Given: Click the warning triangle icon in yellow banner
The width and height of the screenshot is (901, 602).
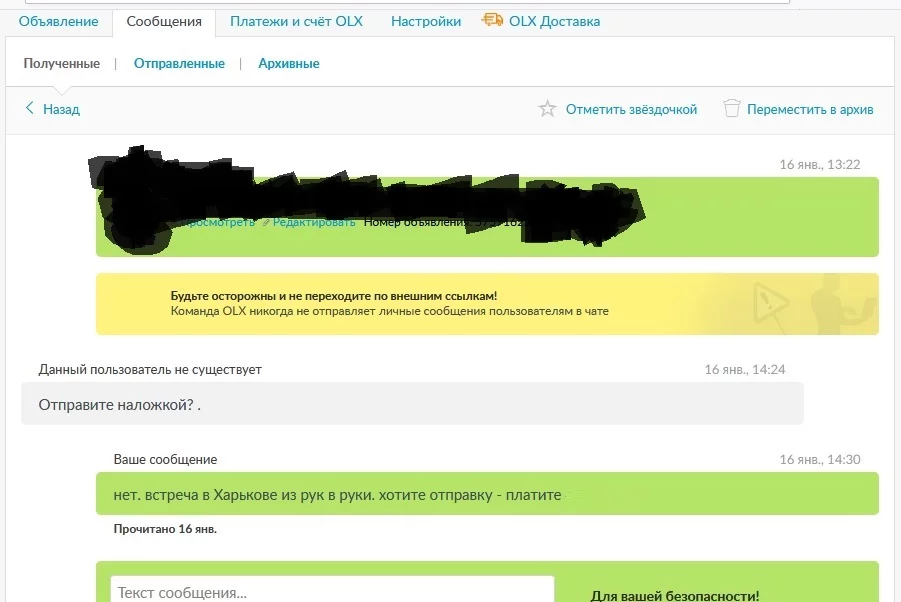Looking at the screenshot, I should coord(769,303).
